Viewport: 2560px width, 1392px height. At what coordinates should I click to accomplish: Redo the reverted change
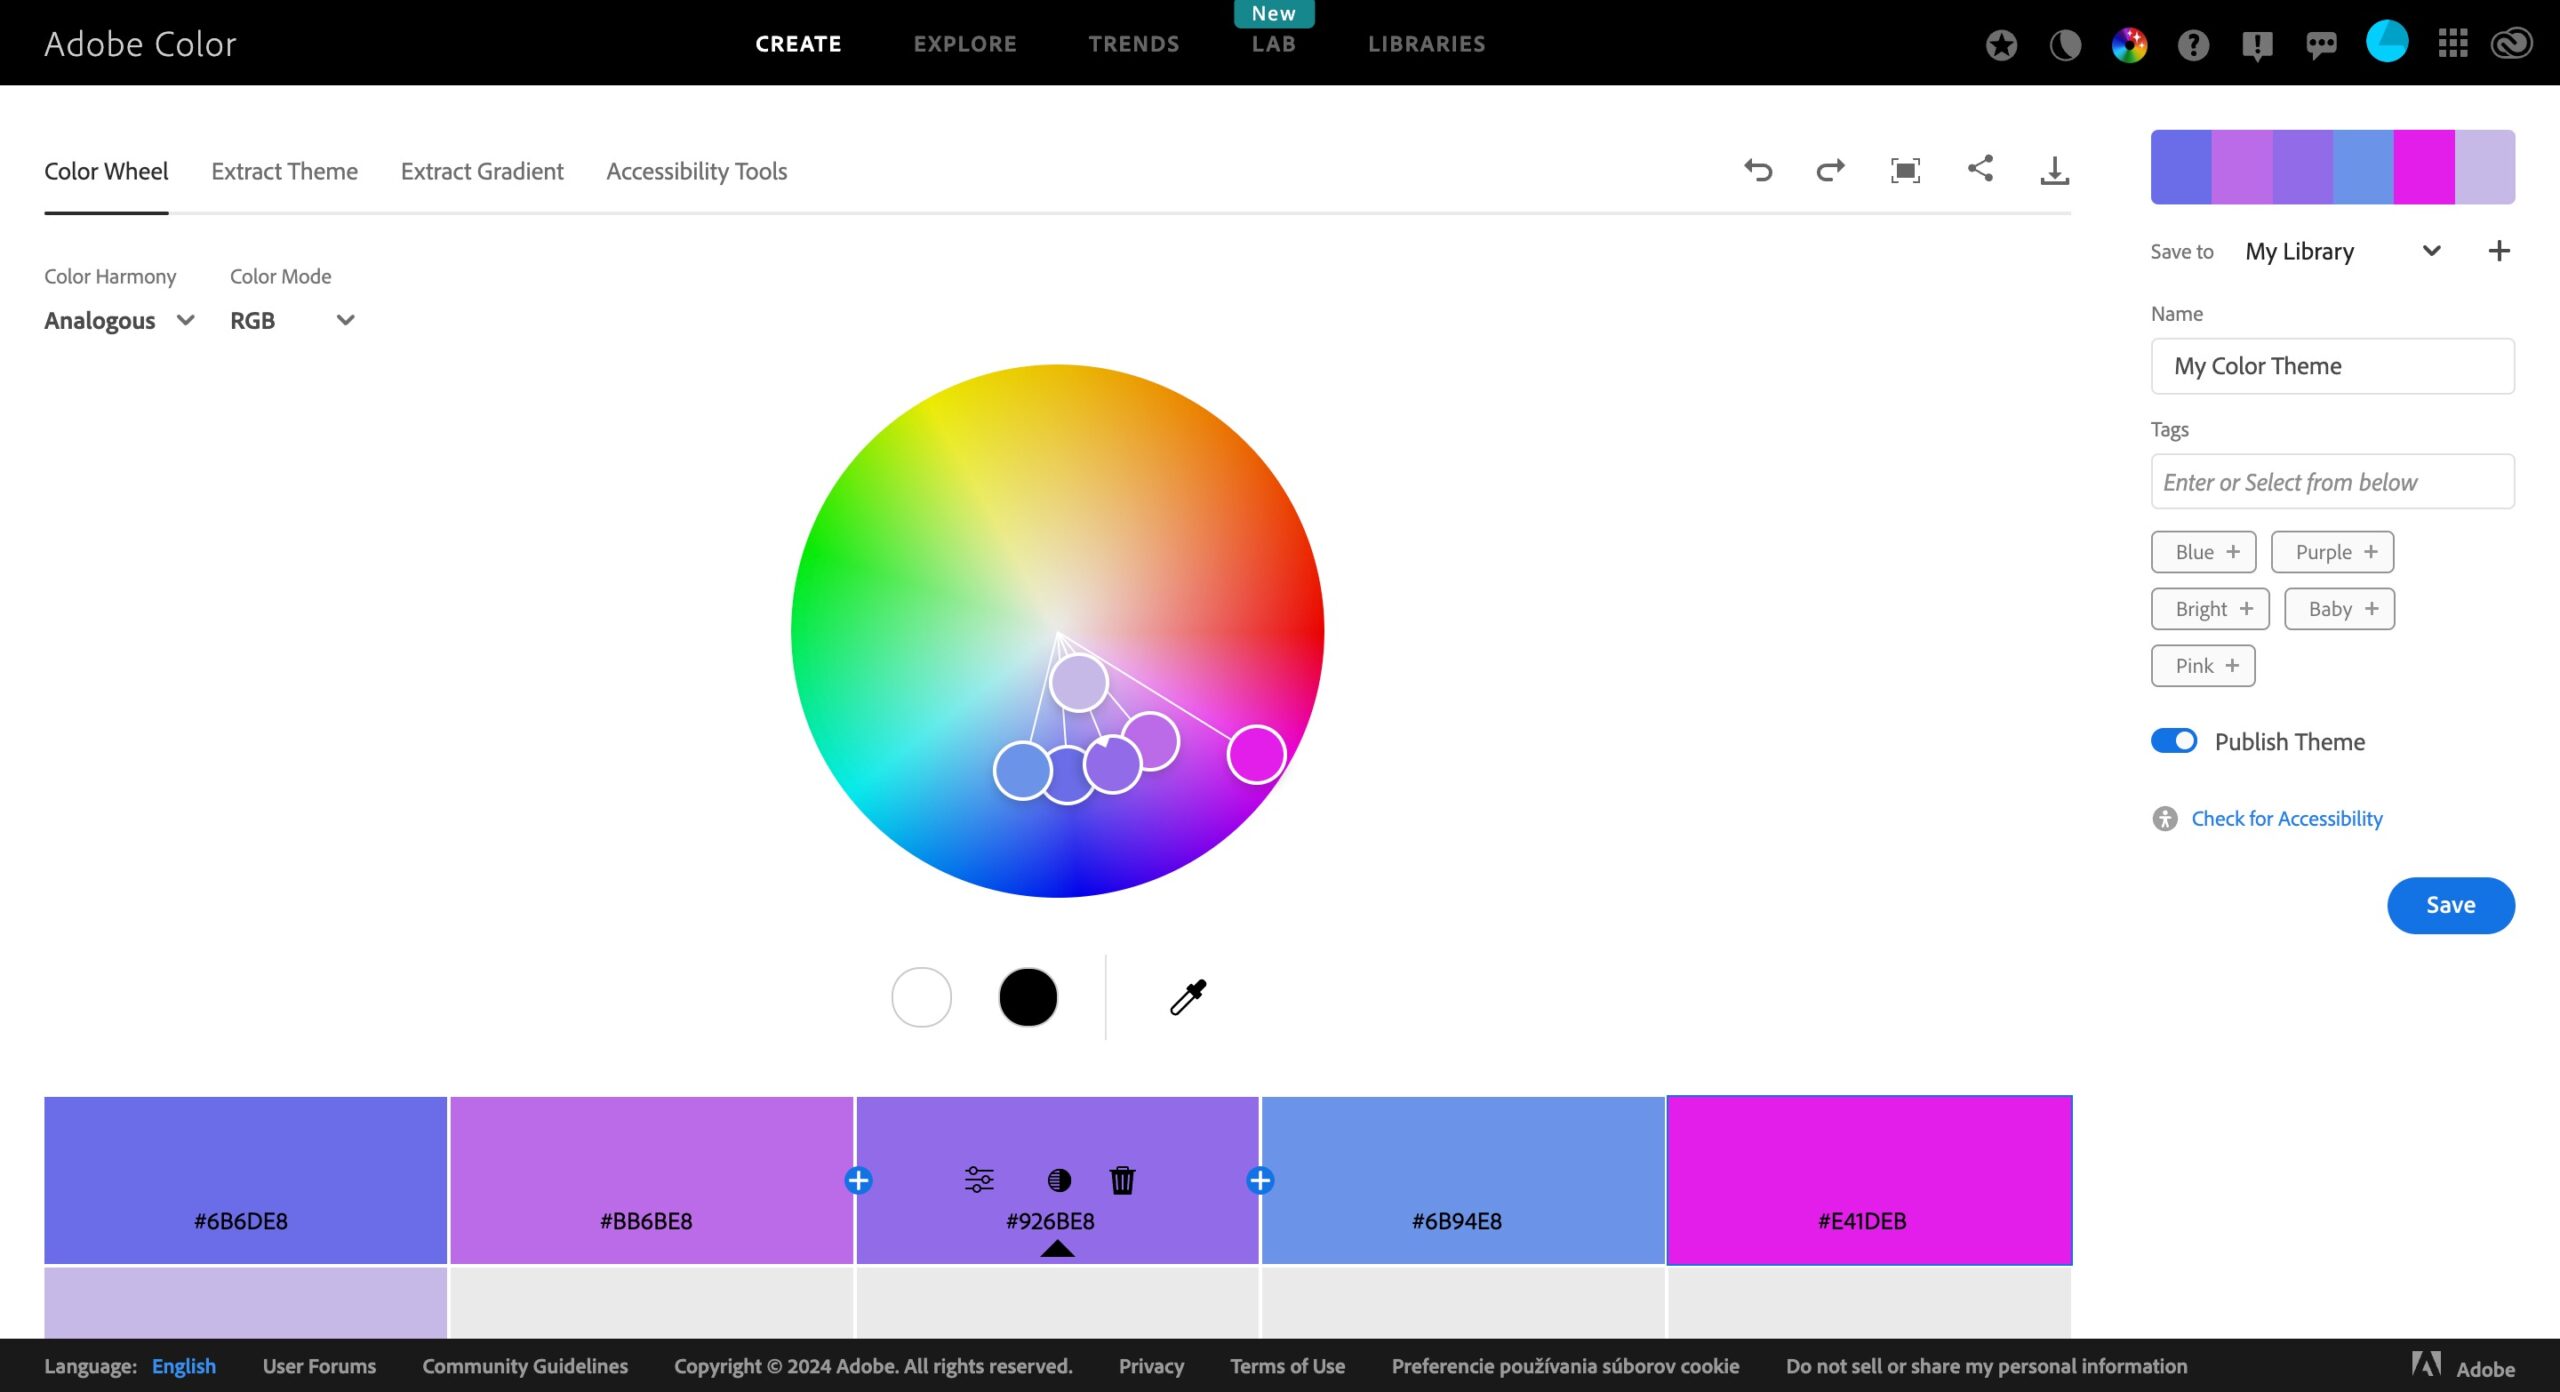pos(1830,170)
